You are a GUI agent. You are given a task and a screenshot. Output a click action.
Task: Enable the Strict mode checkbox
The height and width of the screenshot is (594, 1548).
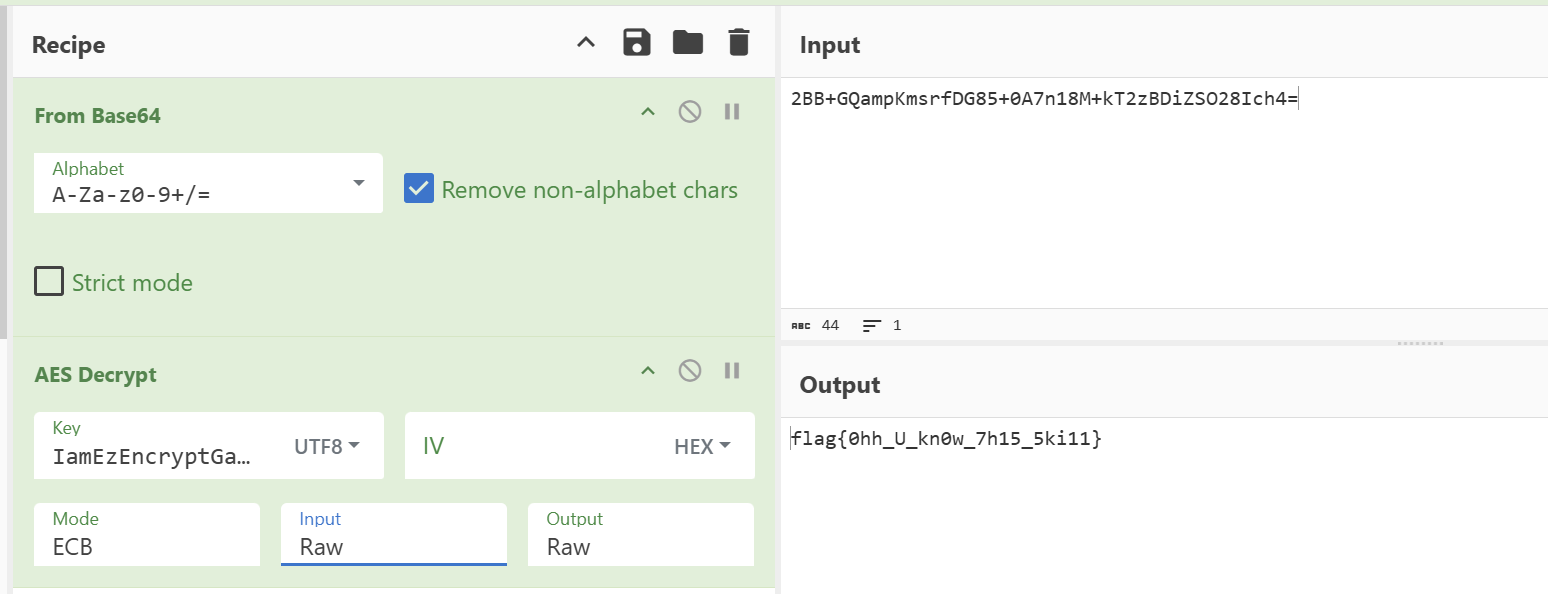(49, 282)
